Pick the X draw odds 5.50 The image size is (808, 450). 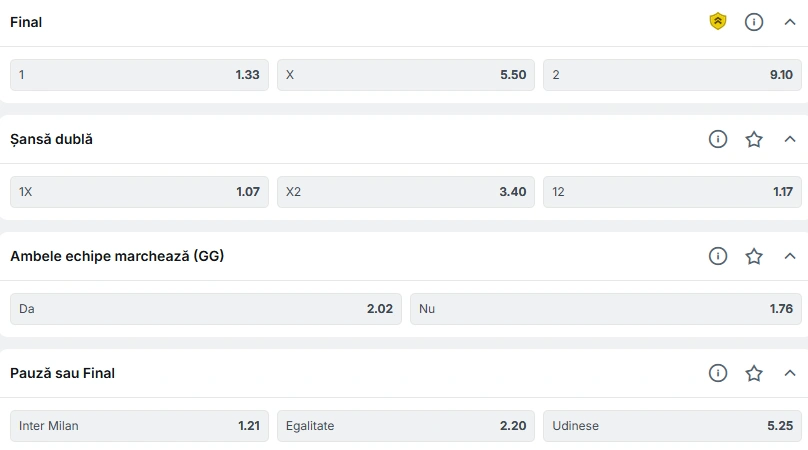click(x=406, y=75)
